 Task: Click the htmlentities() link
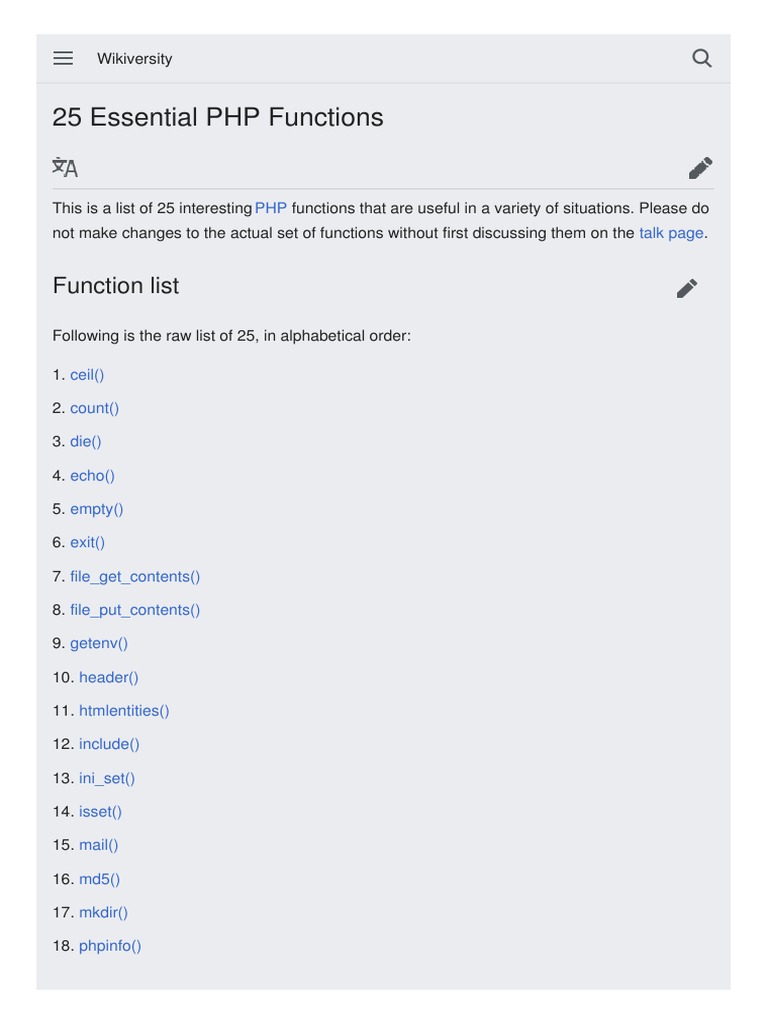[124, 711]
